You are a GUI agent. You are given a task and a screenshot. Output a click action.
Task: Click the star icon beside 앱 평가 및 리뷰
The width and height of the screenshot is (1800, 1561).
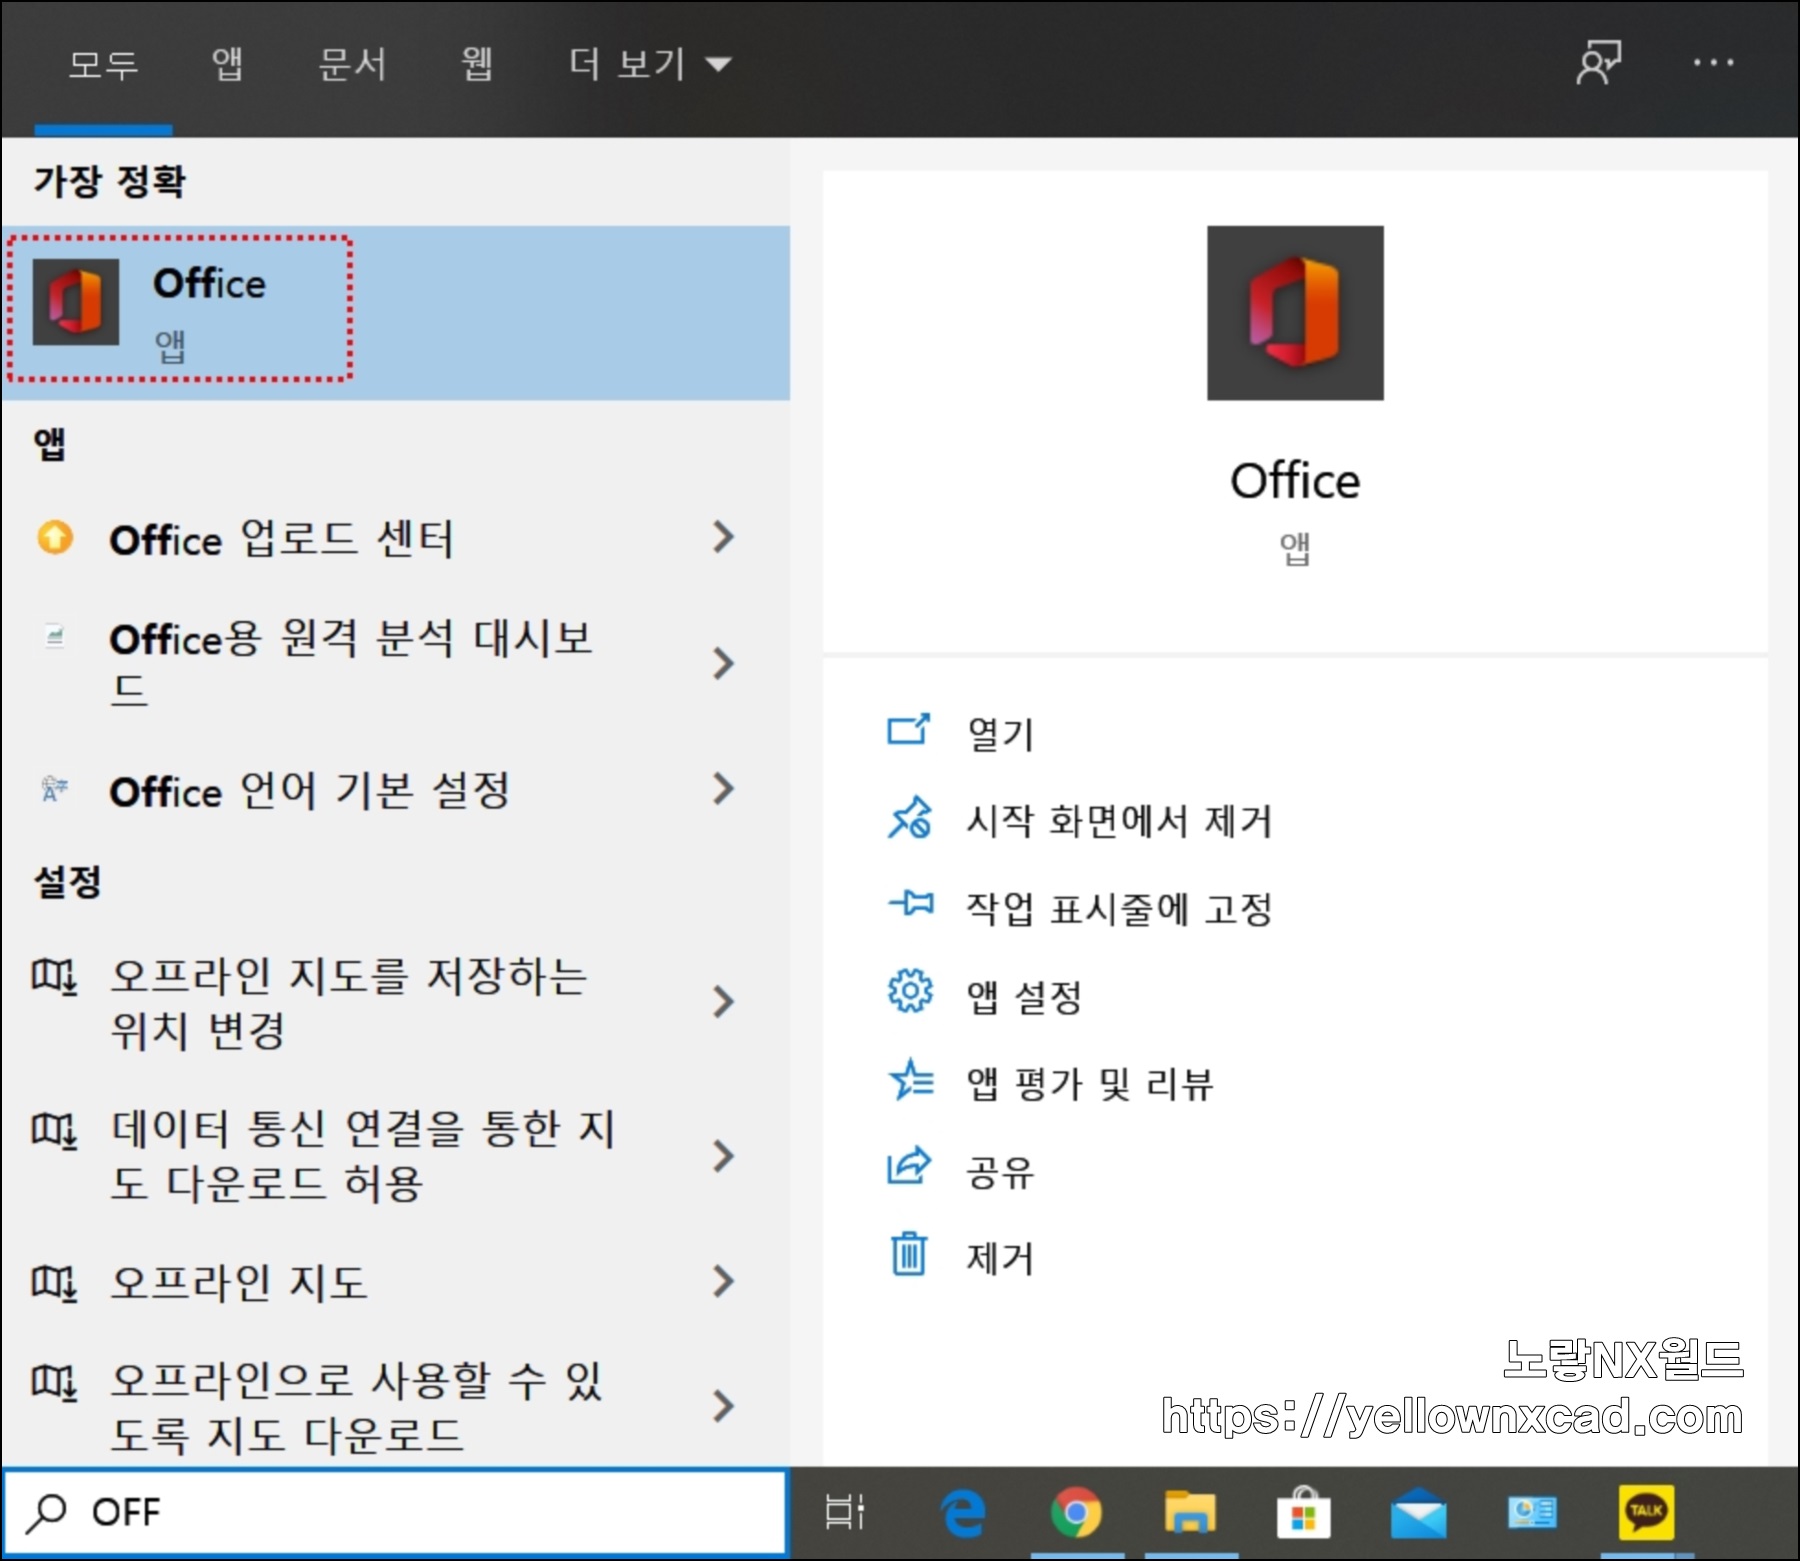click(910, 1080)
